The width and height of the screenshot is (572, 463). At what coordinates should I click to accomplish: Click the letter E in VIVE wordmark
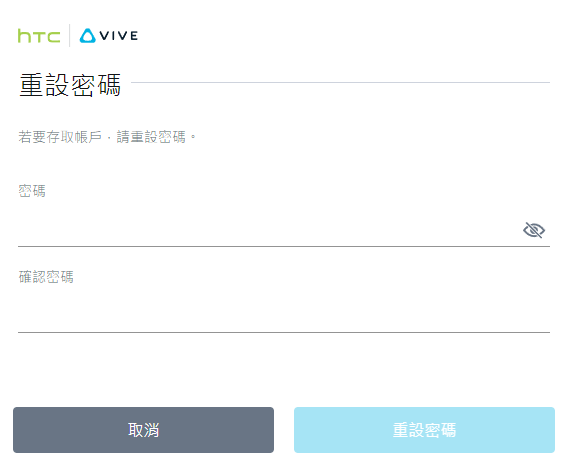pos(134,36)
